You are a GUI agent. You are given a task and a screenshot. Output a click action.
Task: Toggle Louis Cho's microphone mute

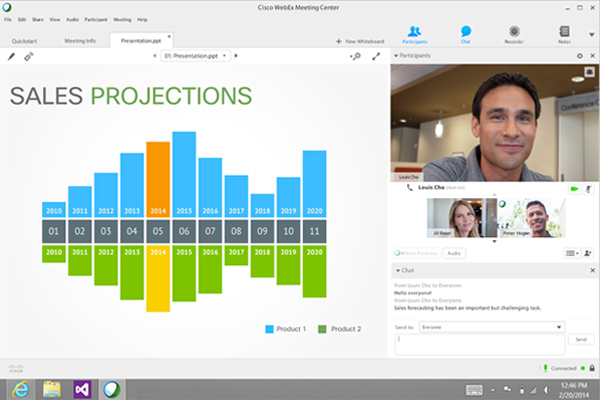(x=588, y=188)
